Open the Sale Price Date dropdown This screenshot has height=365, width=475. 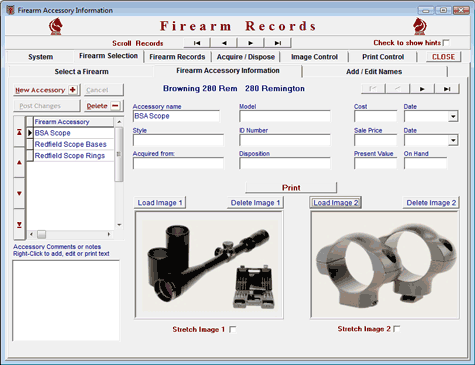pyautogui.click(x=453, y=140)
